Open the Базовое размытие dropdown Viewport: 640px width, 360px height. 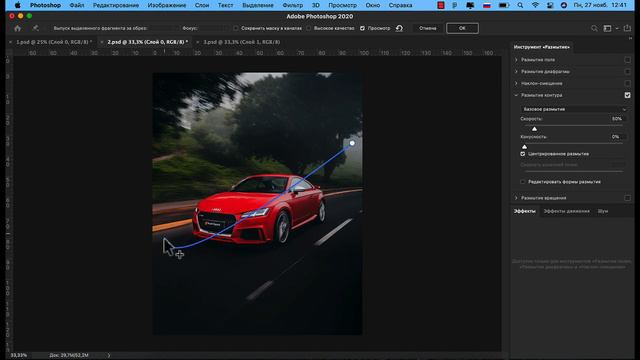(574, 109)
